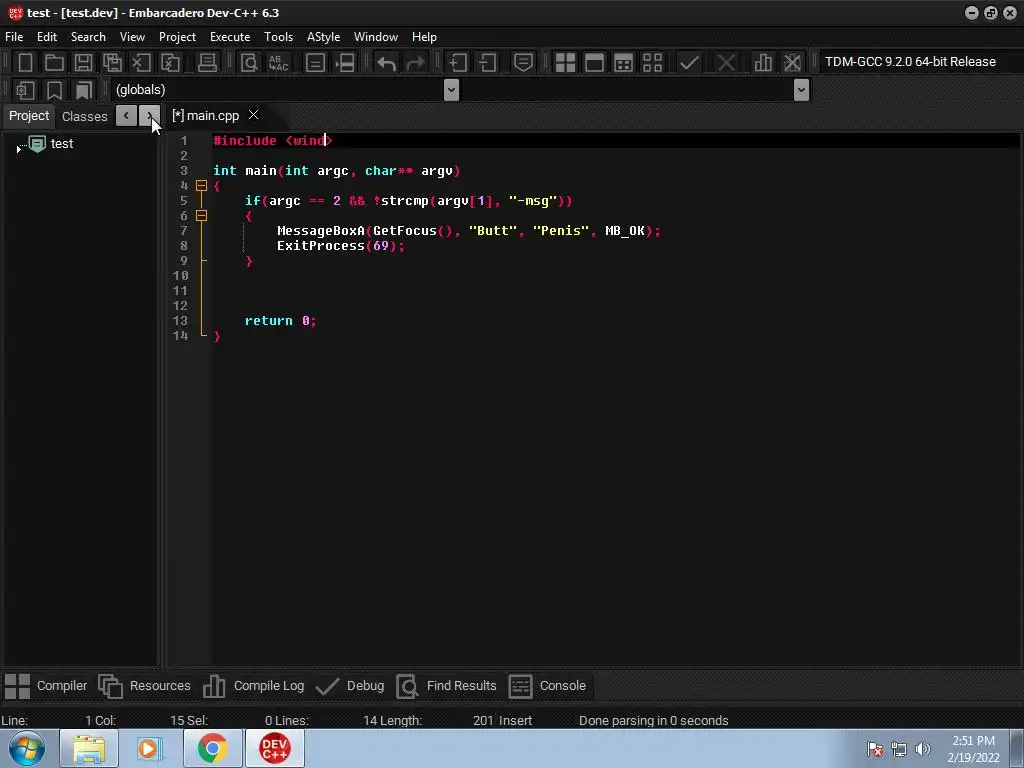The width and height of the screenshot is (1024, 768).
Task: Open the Console bottom panel tab
Action: pyautogui.click(x=547, y=686)
